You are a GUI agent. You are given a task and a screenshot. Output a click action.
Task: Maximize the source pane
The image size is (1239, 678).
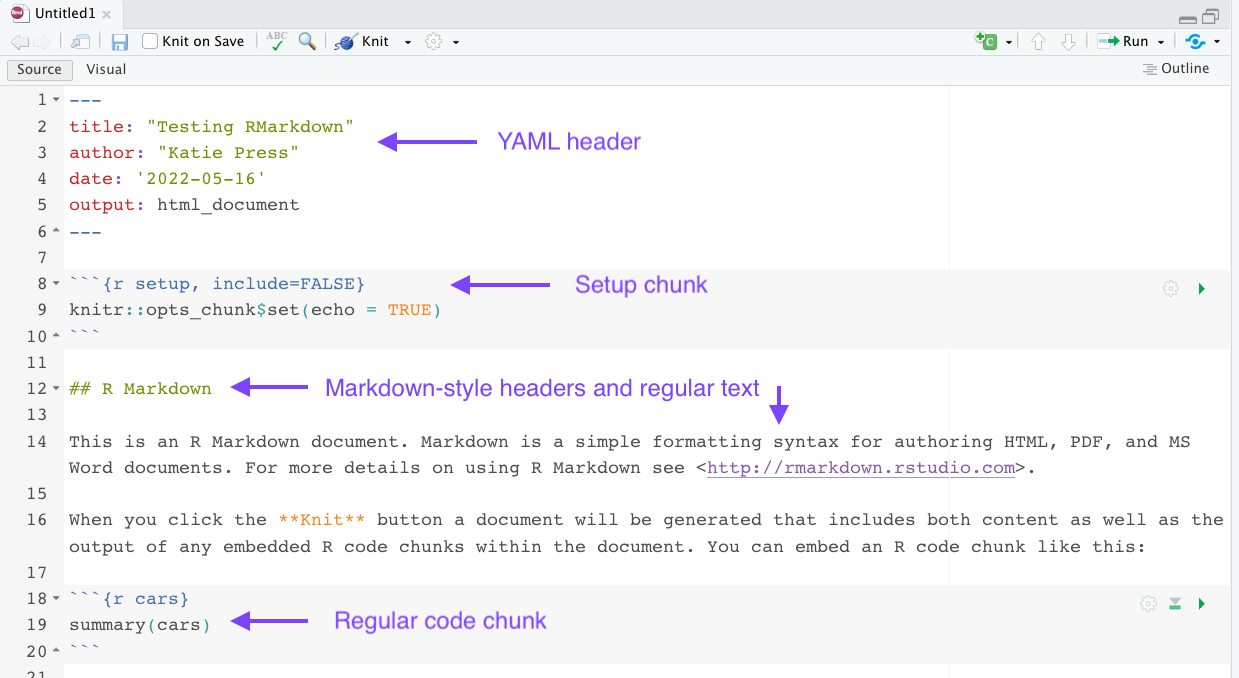pyautogui.click(x=1211, y=16)
